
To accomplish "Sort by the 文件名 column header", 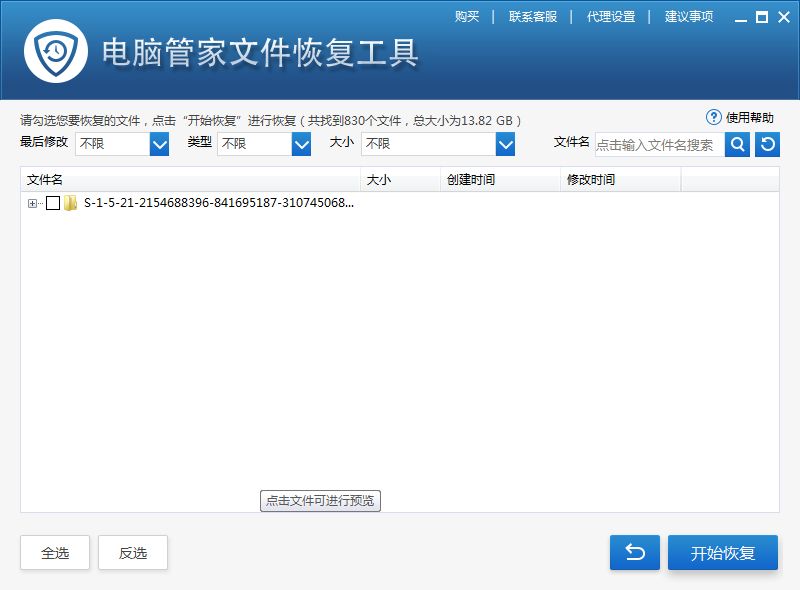I will [x=190, y=180].
